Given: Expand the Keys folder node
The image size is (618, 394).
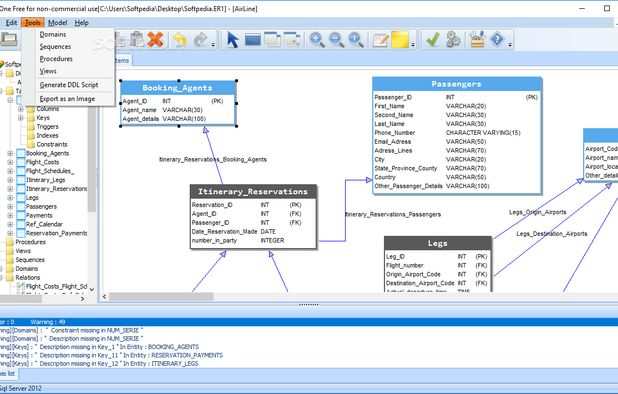Looking at the screenshot, I should pos(21,118).
